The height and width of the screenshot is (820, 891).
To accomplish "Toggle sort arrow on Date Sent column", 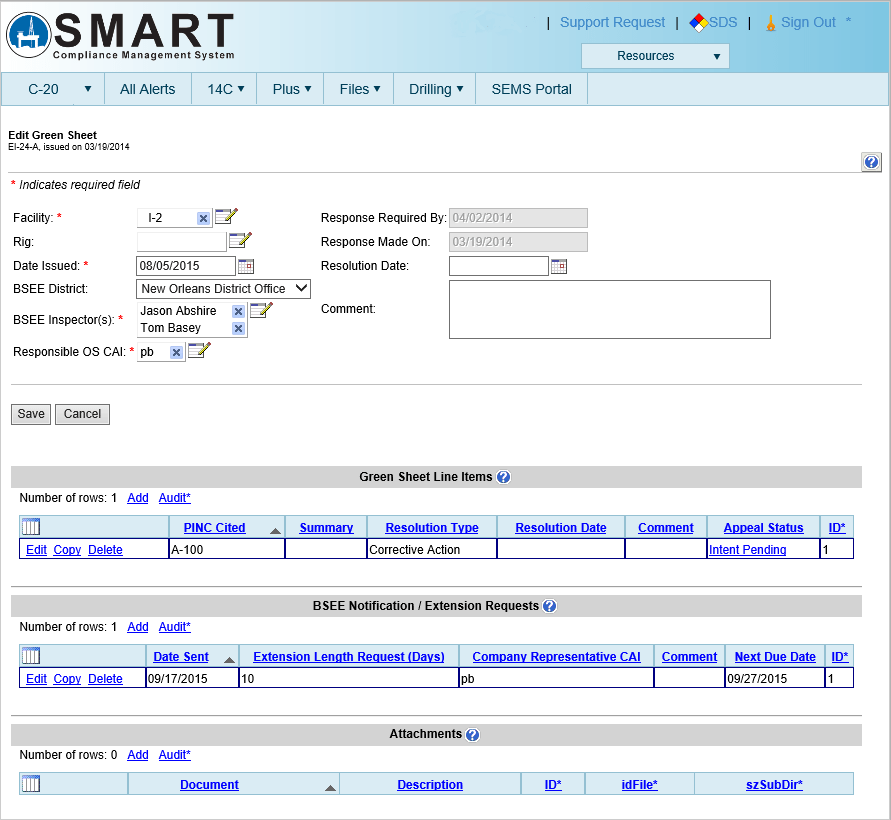I will [230, 660].
